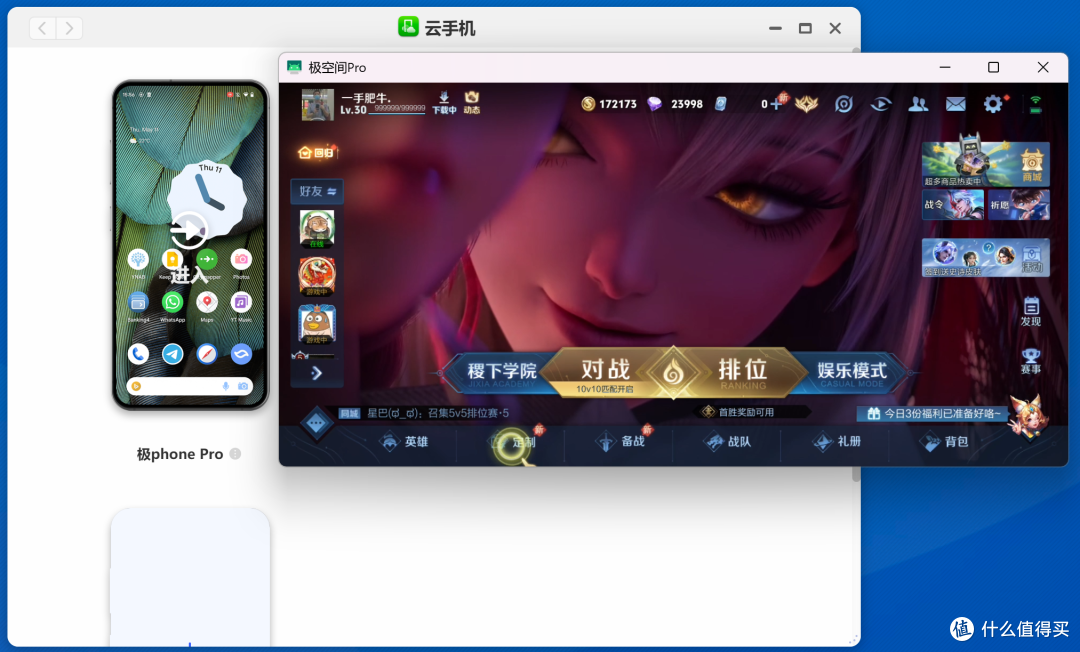Click the 回归 home icon
Viewport: 1080px width, 652px height.
[317, 152]
